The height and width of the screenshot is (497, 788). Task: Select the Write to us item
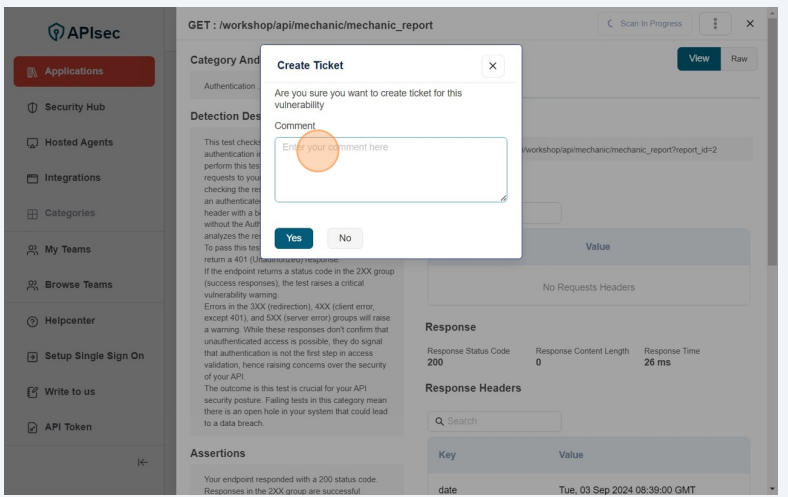tap(69, 392)
